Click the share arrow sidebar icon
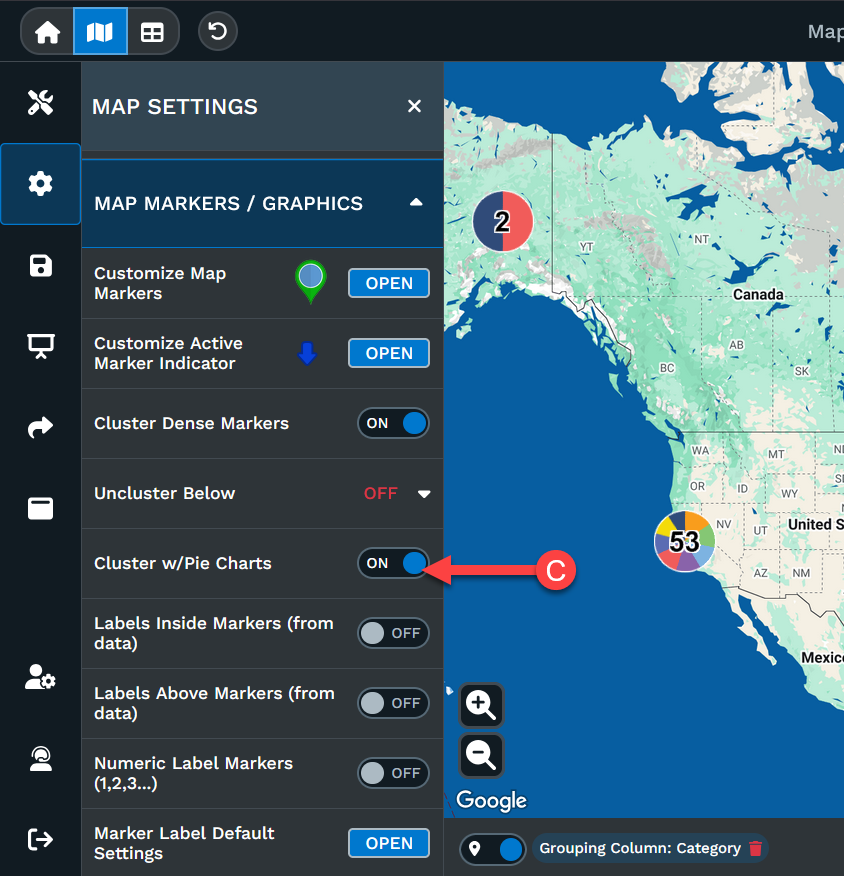 pos(40,427)
